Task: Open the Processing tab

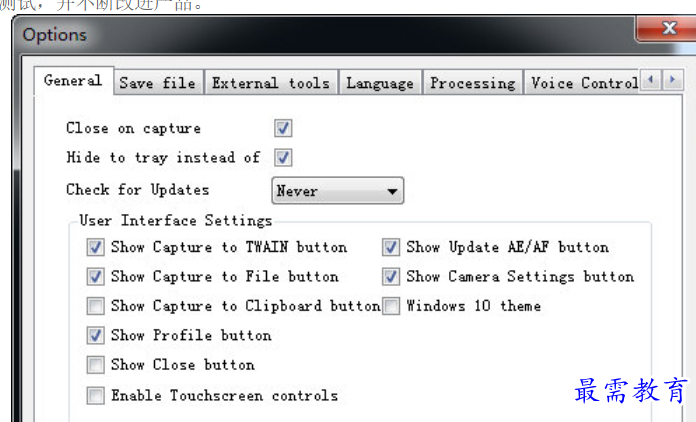Action: coord(473,83)
